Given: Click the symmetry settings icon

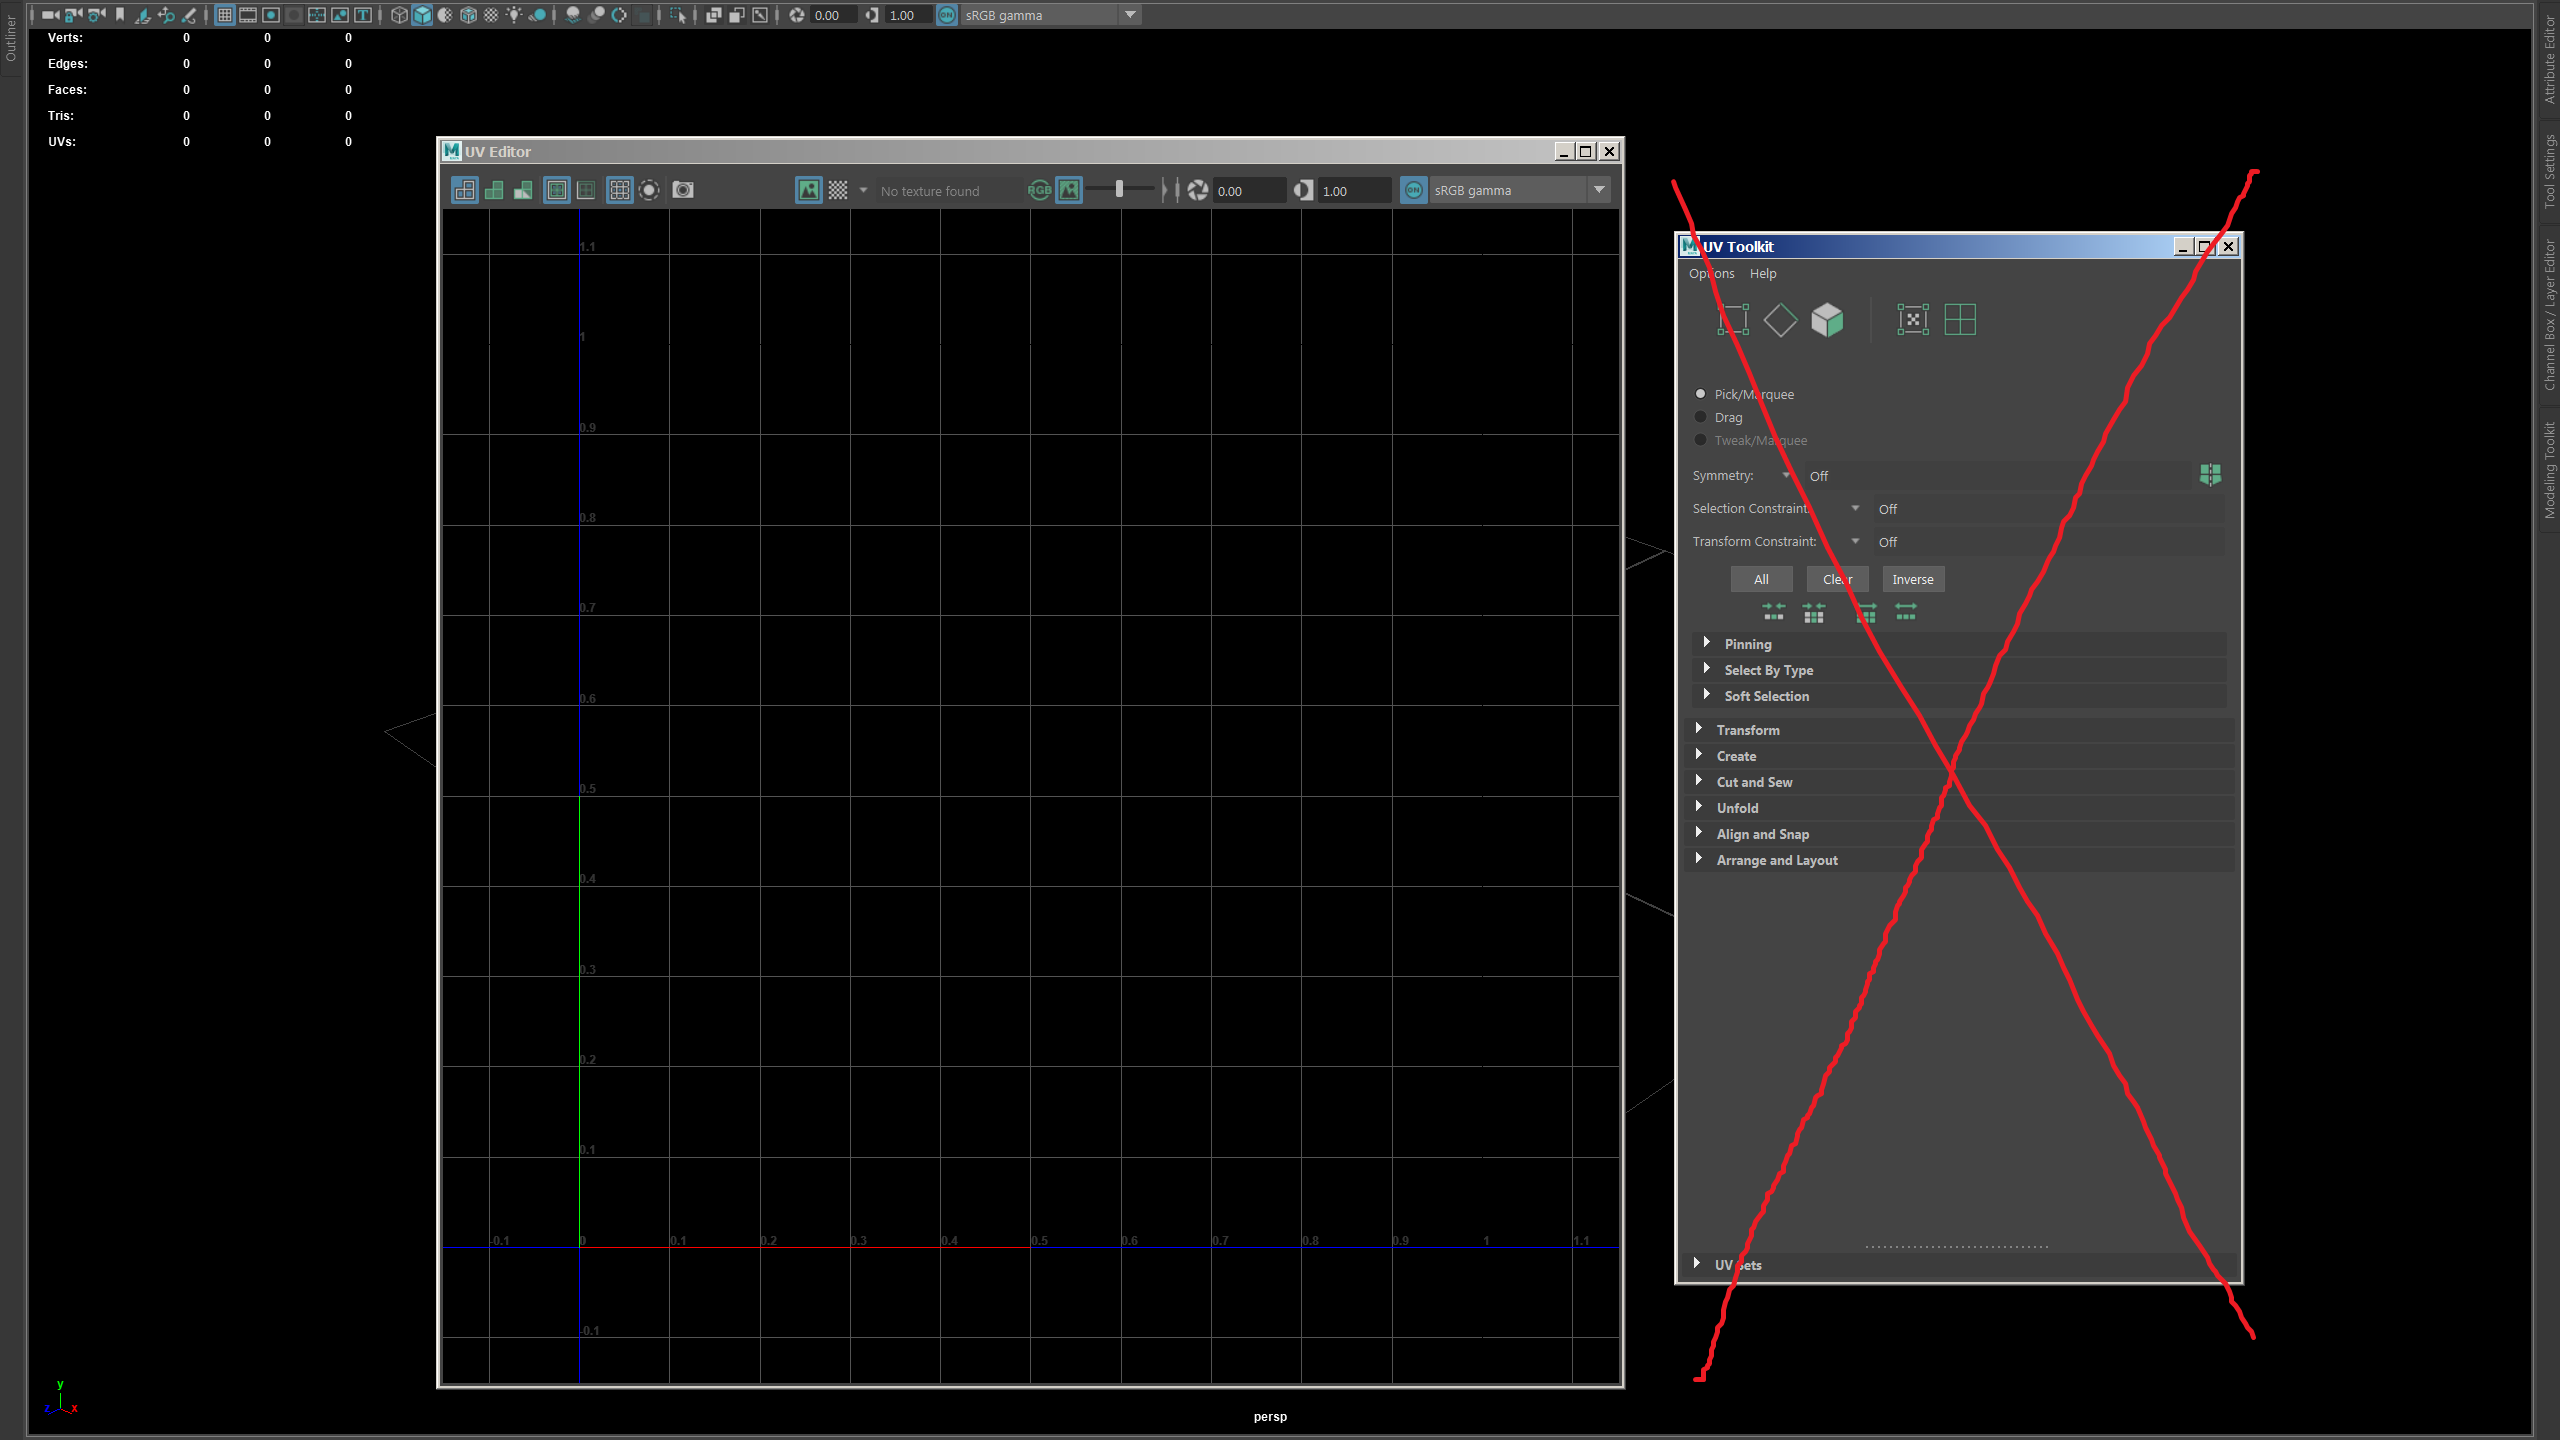Looking at the screenshot, I should click(x=2210, y=475).
